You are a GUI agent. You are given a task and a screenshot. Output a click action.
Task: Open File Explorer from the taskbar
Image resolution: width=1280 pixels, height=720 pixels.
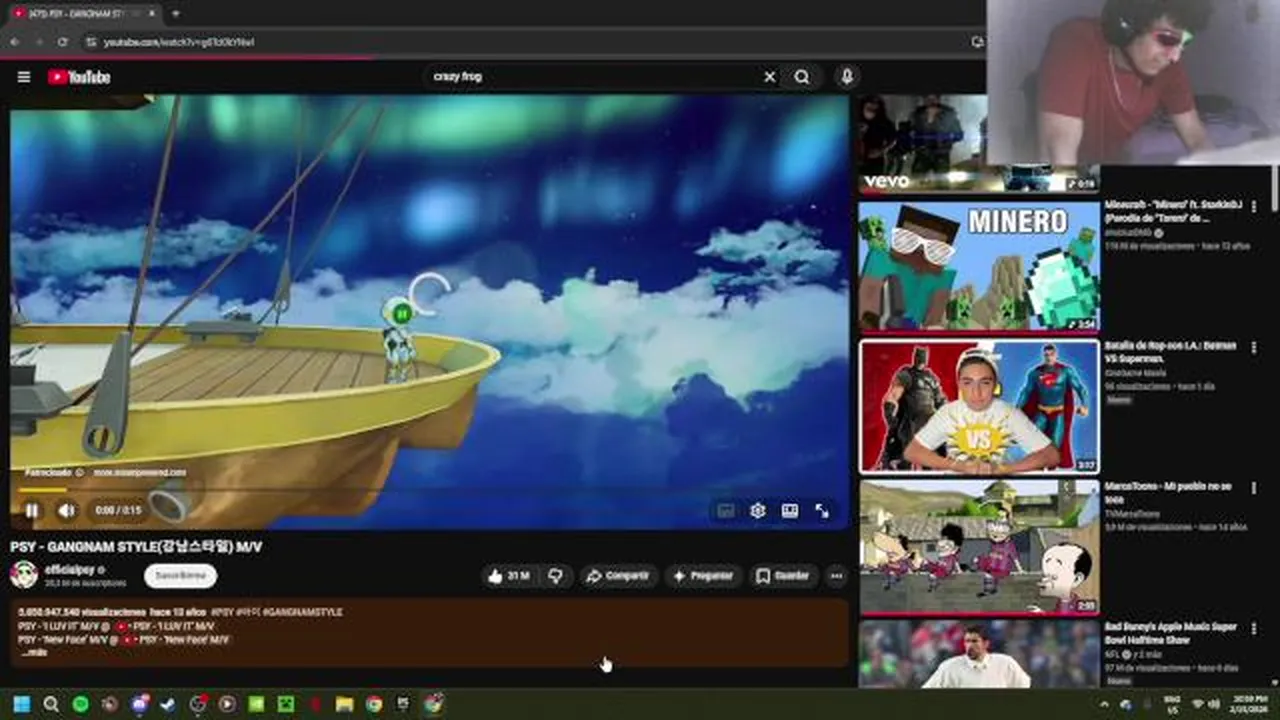pyautogui.click(x=344, y=704)
